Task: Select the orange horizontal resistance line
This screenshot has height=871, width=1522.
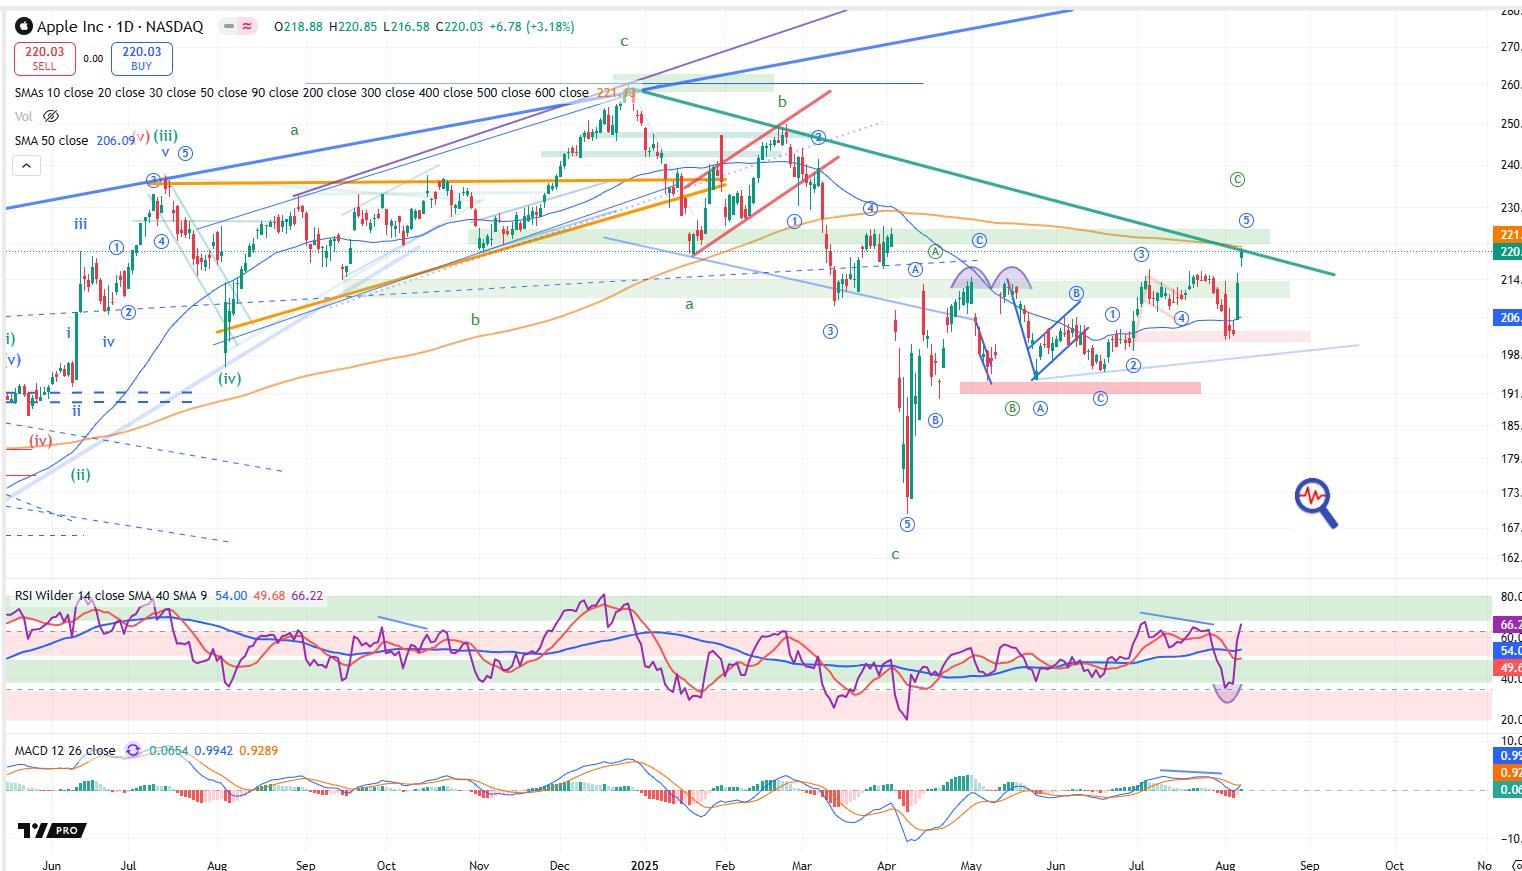Action: (x=440, y=182)
